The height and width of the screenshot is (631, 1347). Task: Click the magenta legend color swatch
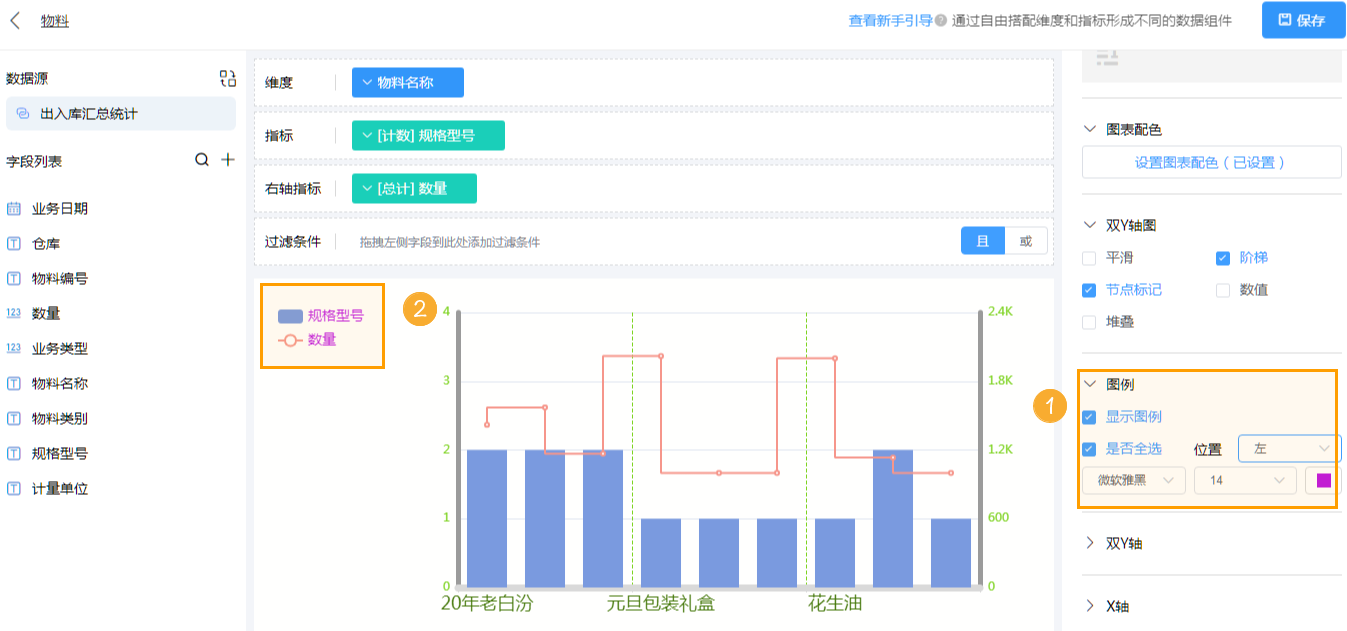pyautogui.click(x=1323, y=480)
